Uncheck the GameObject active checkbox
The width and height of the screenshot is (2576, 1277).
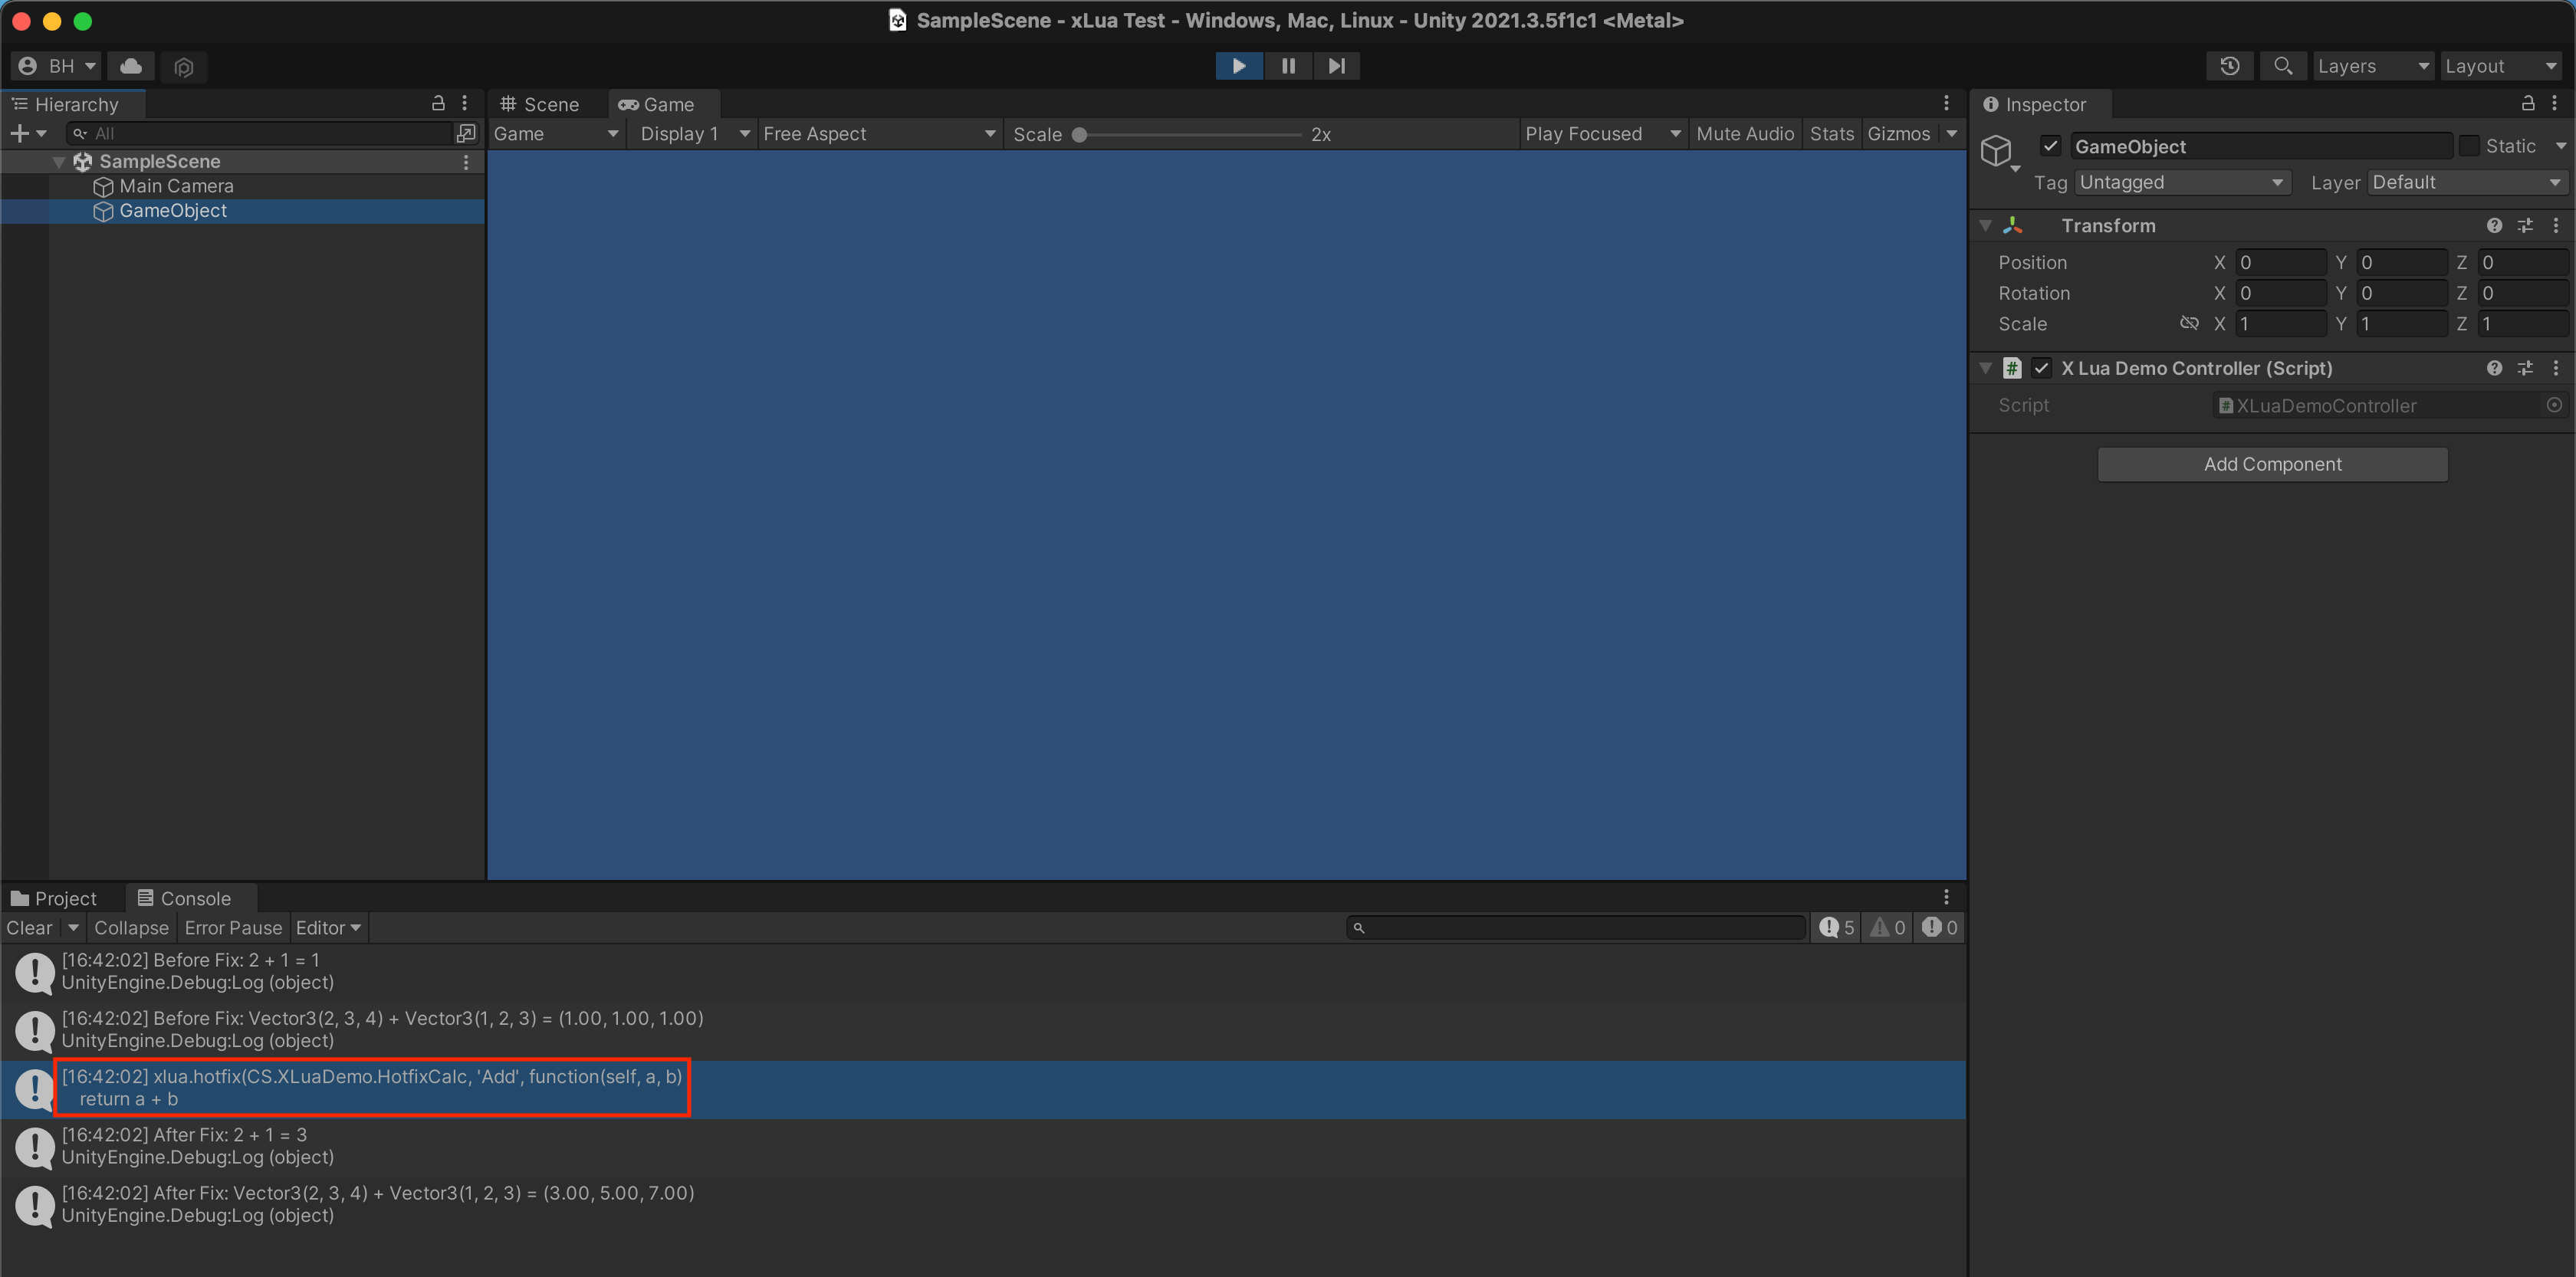point(2050,146)
